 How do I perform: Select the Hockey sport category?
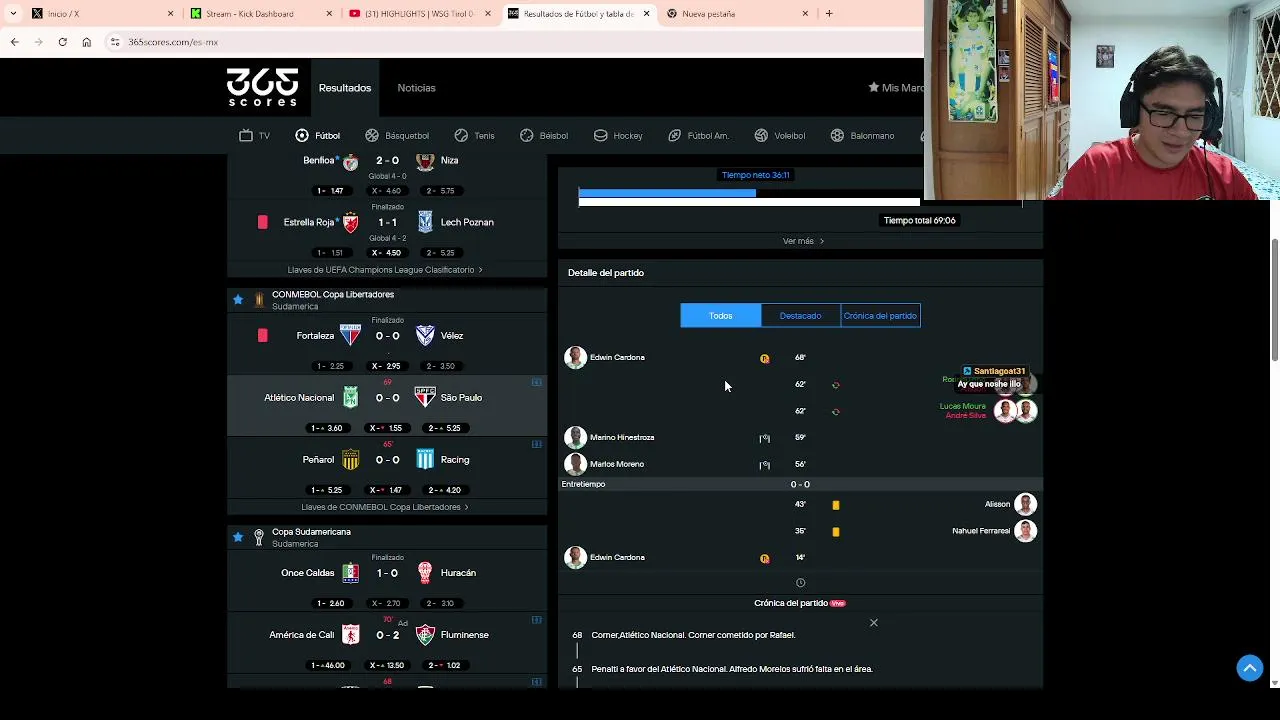click(x=617, y=135)
